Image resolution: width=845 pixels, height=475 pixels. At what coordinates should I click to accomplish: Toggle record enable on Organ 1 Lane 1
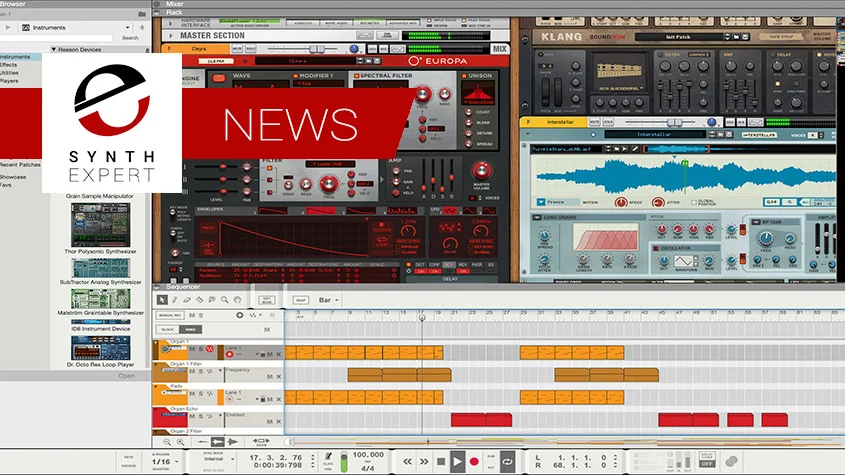230,354
